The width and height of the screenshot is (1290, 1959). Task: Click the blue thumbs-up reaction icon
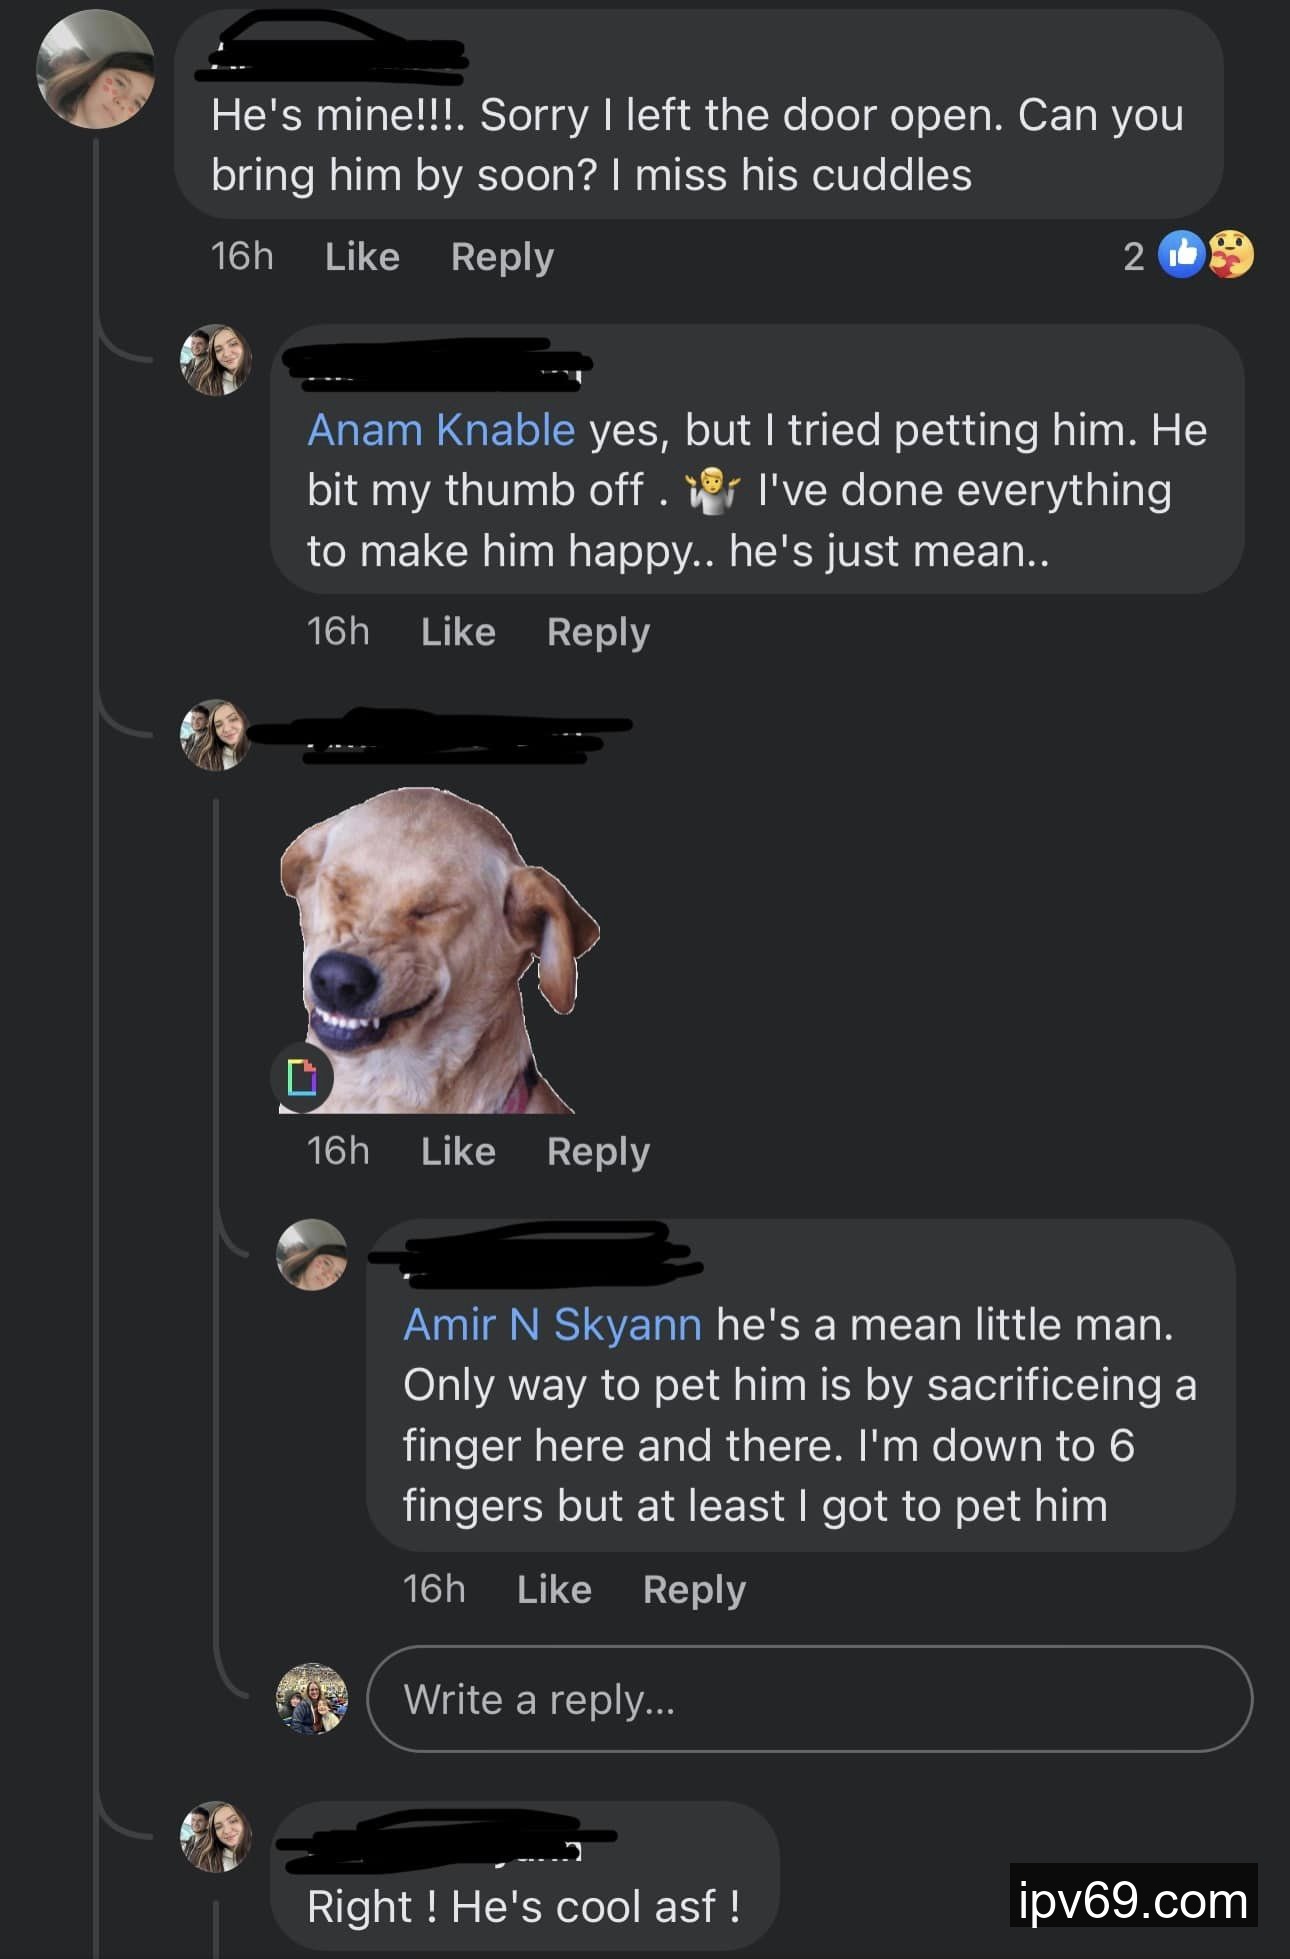click(x=1182, y=255)
